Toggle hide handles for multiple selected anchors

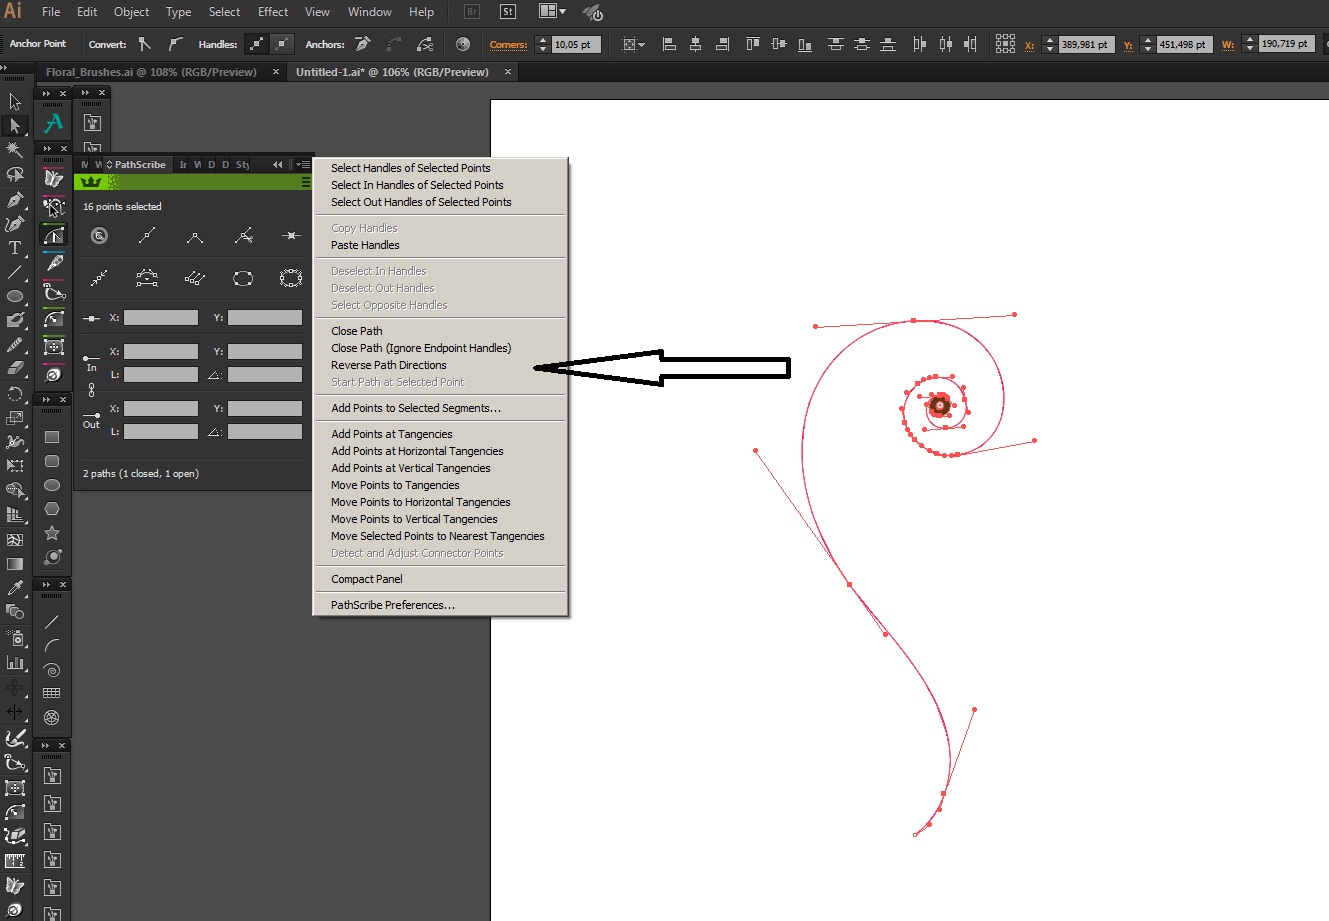coord(282,44)
